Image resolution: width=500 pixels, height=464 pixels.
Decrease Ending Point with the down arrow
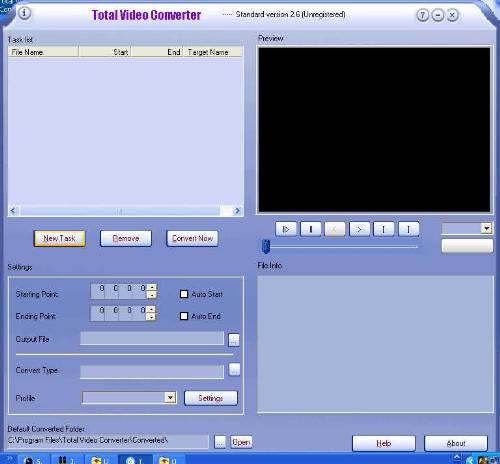coord(152,317)
